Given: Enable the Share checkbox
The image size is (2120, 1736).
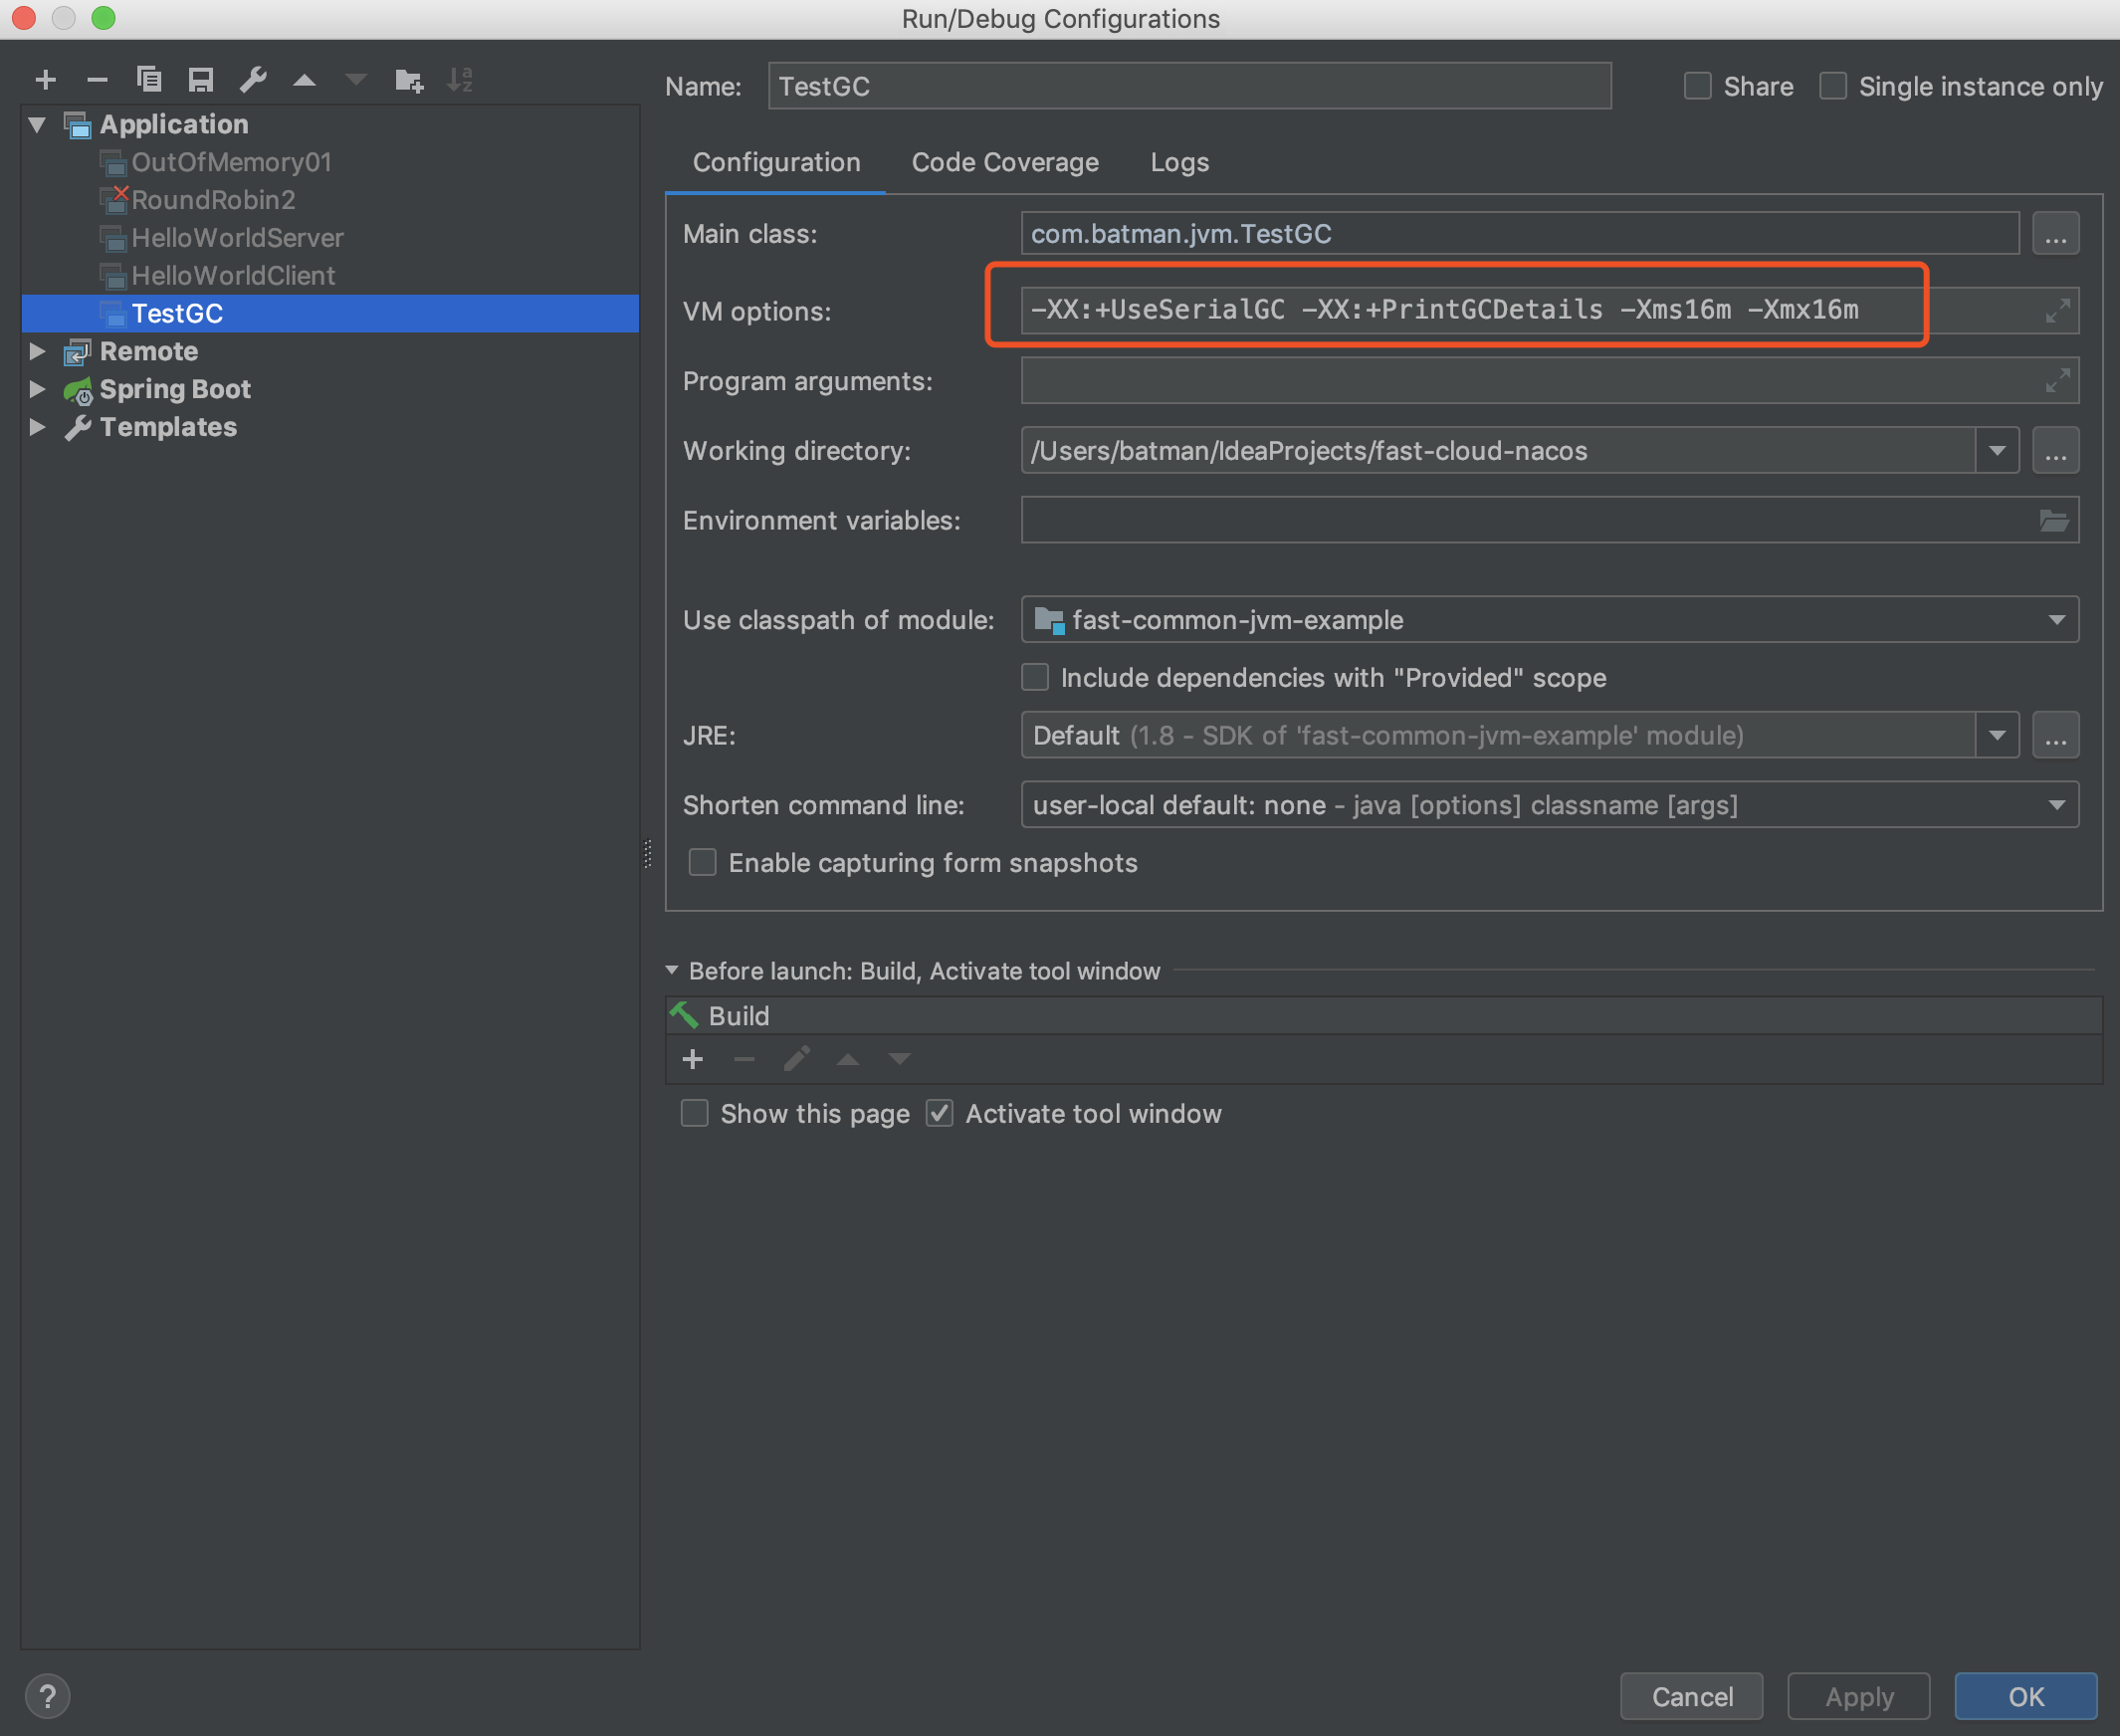Looking at the screenshot, I should click(1697, 86).
